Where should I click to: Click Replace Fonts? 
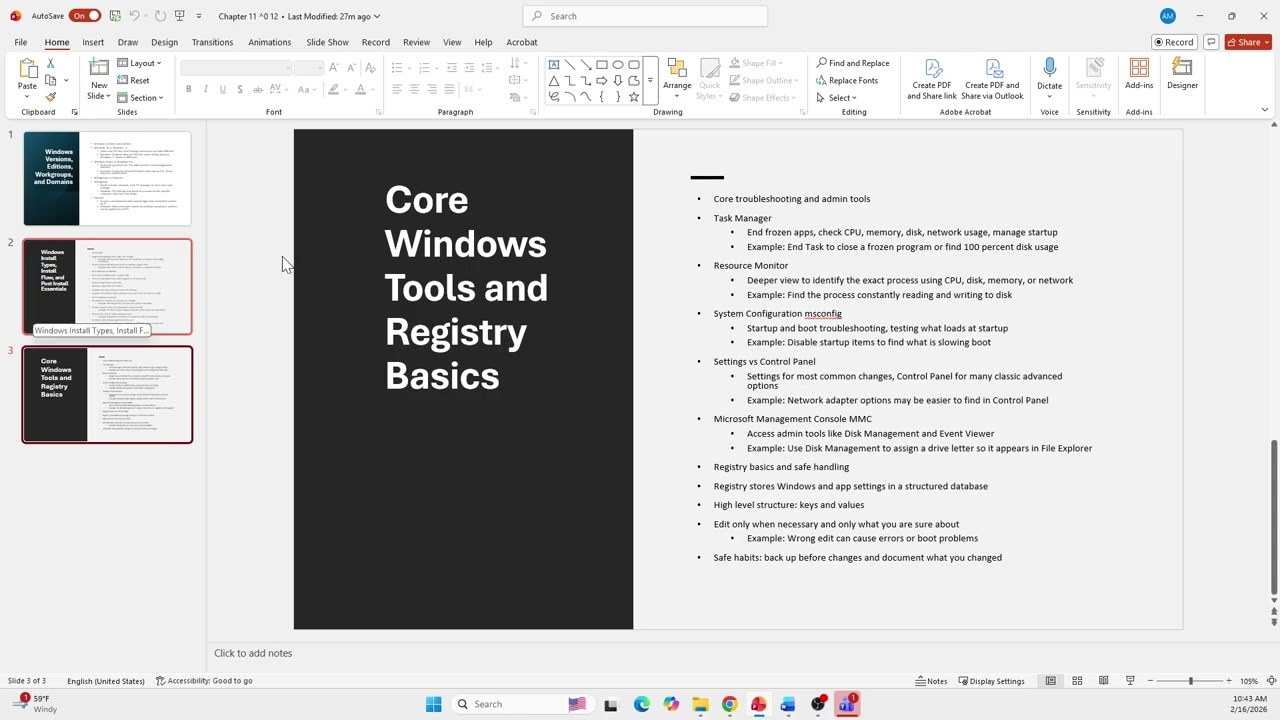pyautogui.click(x=846, y=80)
